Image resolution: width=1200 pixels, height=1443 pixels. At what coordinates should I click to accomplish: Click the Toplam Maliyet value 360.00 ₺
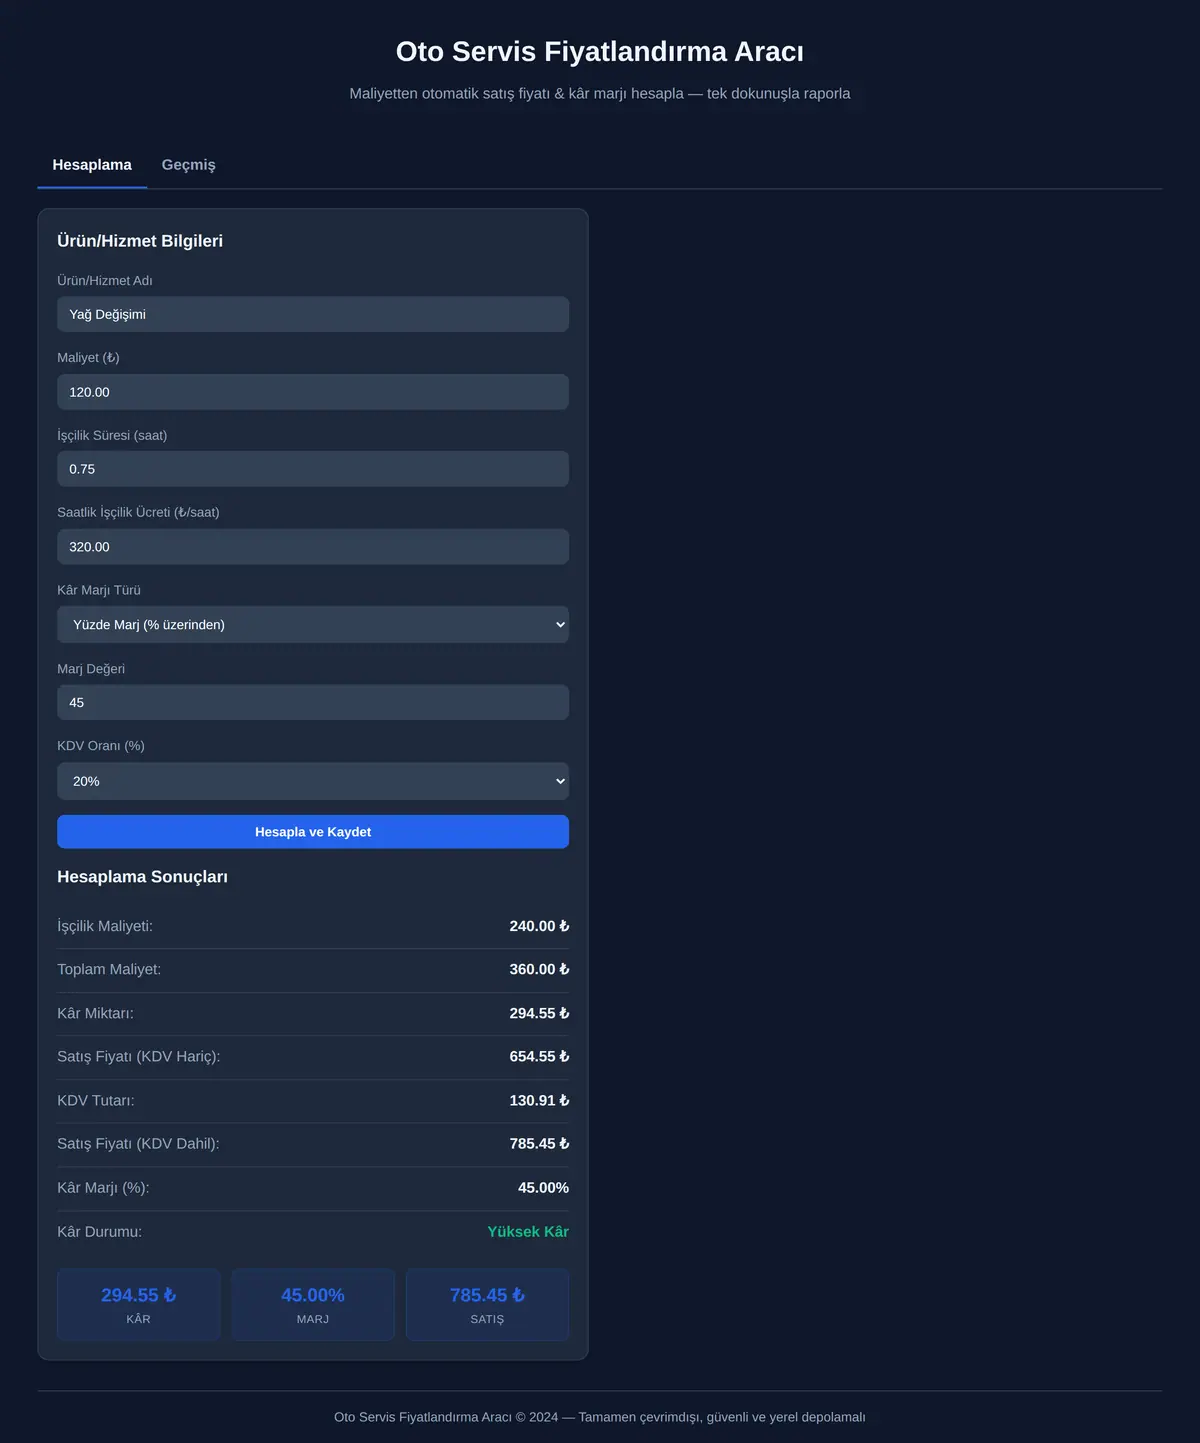point(539,969)
